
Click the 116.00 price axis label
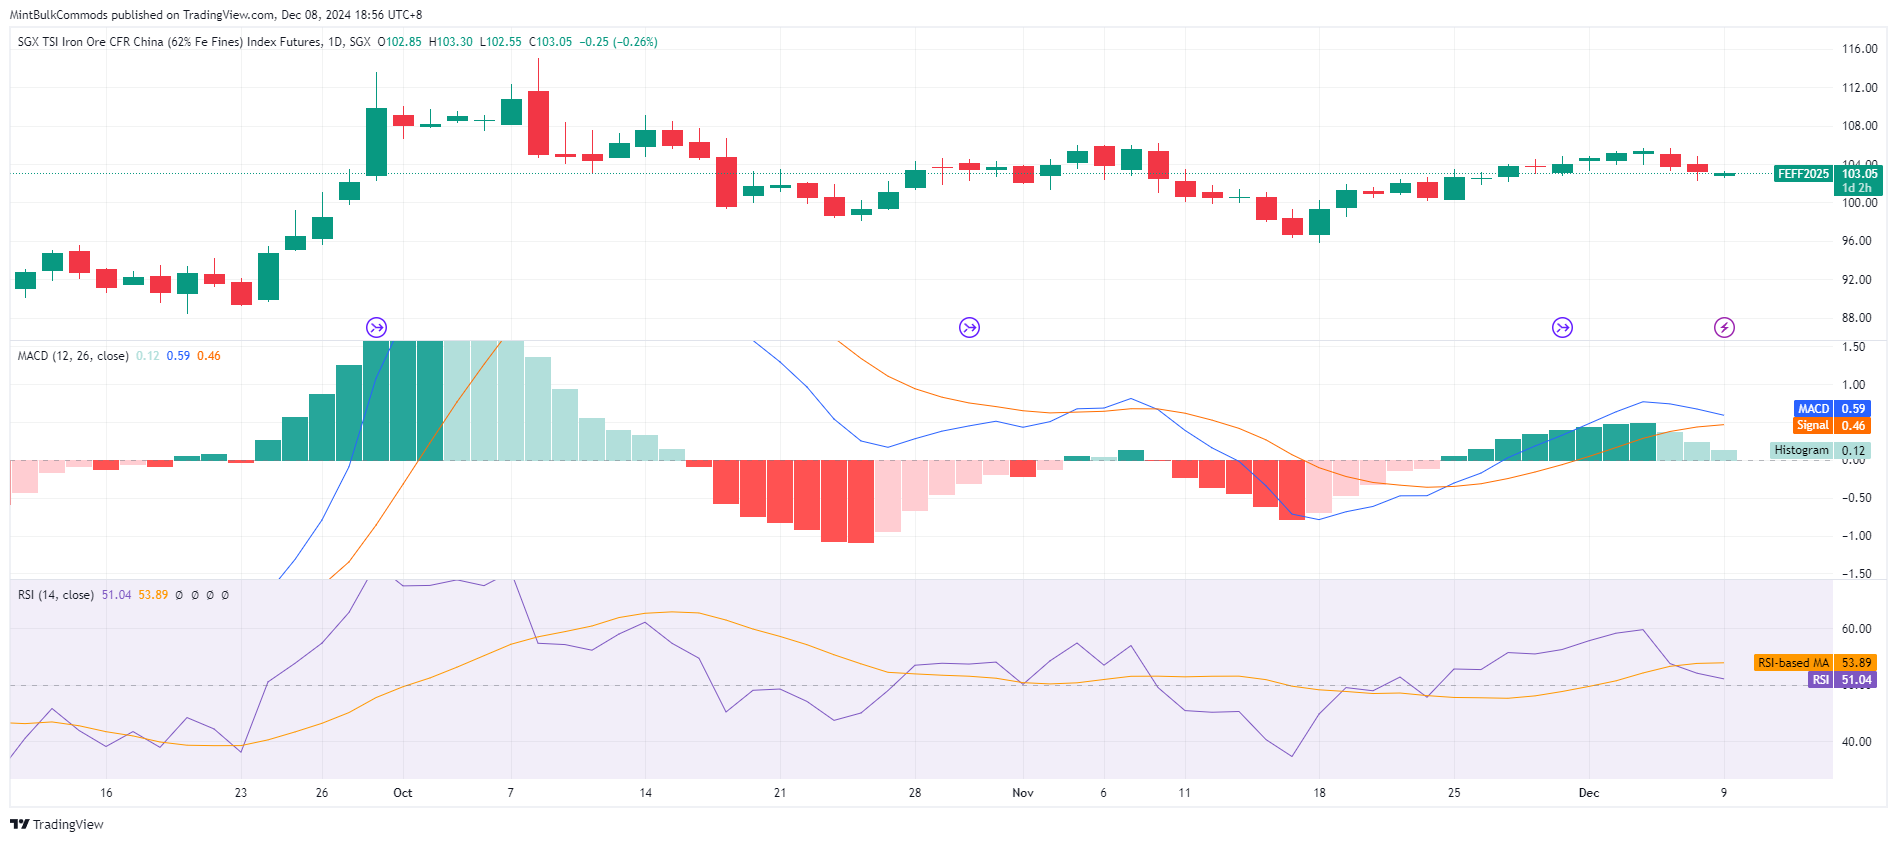(1860, 49)
